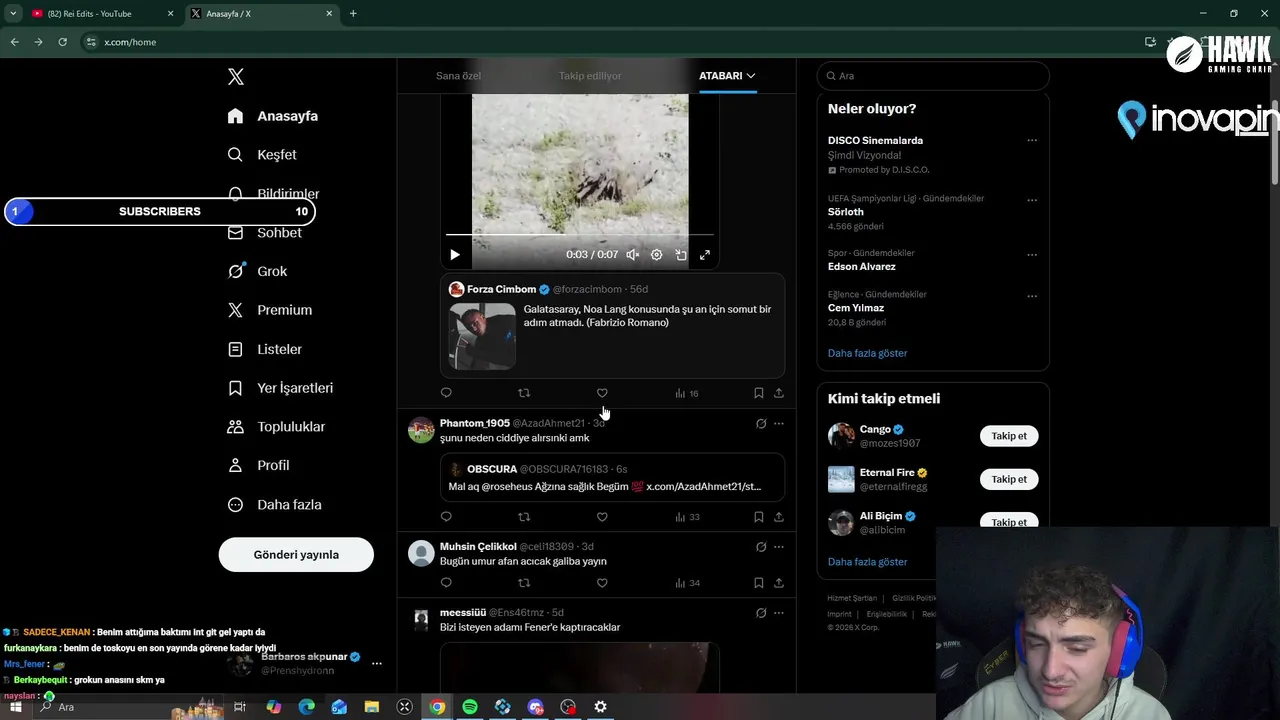
Task: Reply to the video post
Action: tap(446, 393)
